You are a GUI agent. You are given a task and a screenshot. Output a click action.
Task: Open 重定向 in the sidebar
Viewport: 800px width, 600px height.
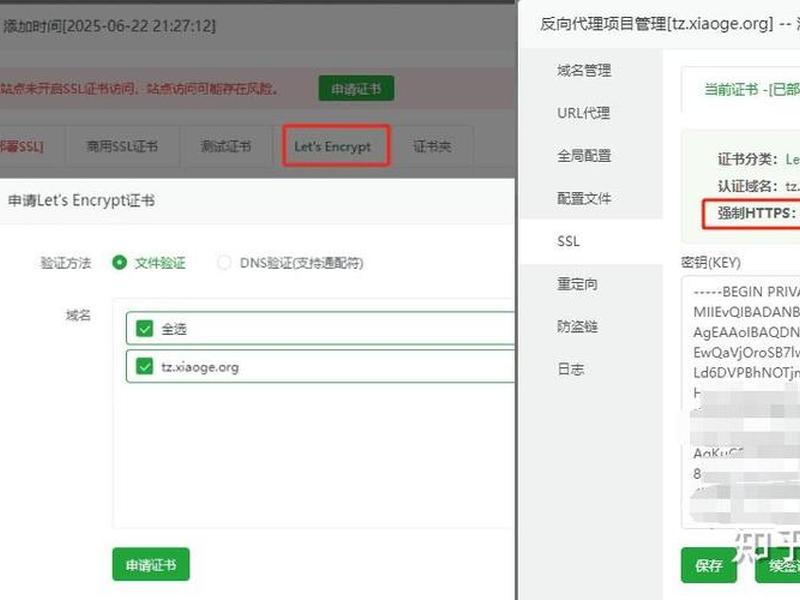[x=577, y=284]
